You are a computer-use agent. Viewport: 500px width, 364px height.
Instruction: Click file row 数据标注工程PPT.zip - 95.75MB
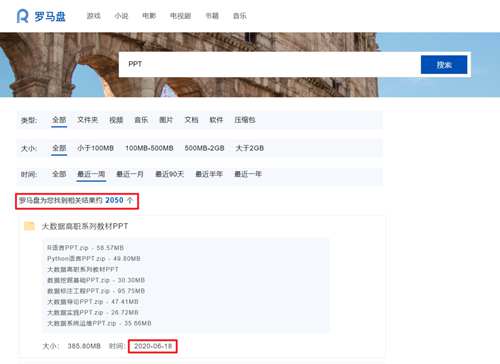(96, 291)
